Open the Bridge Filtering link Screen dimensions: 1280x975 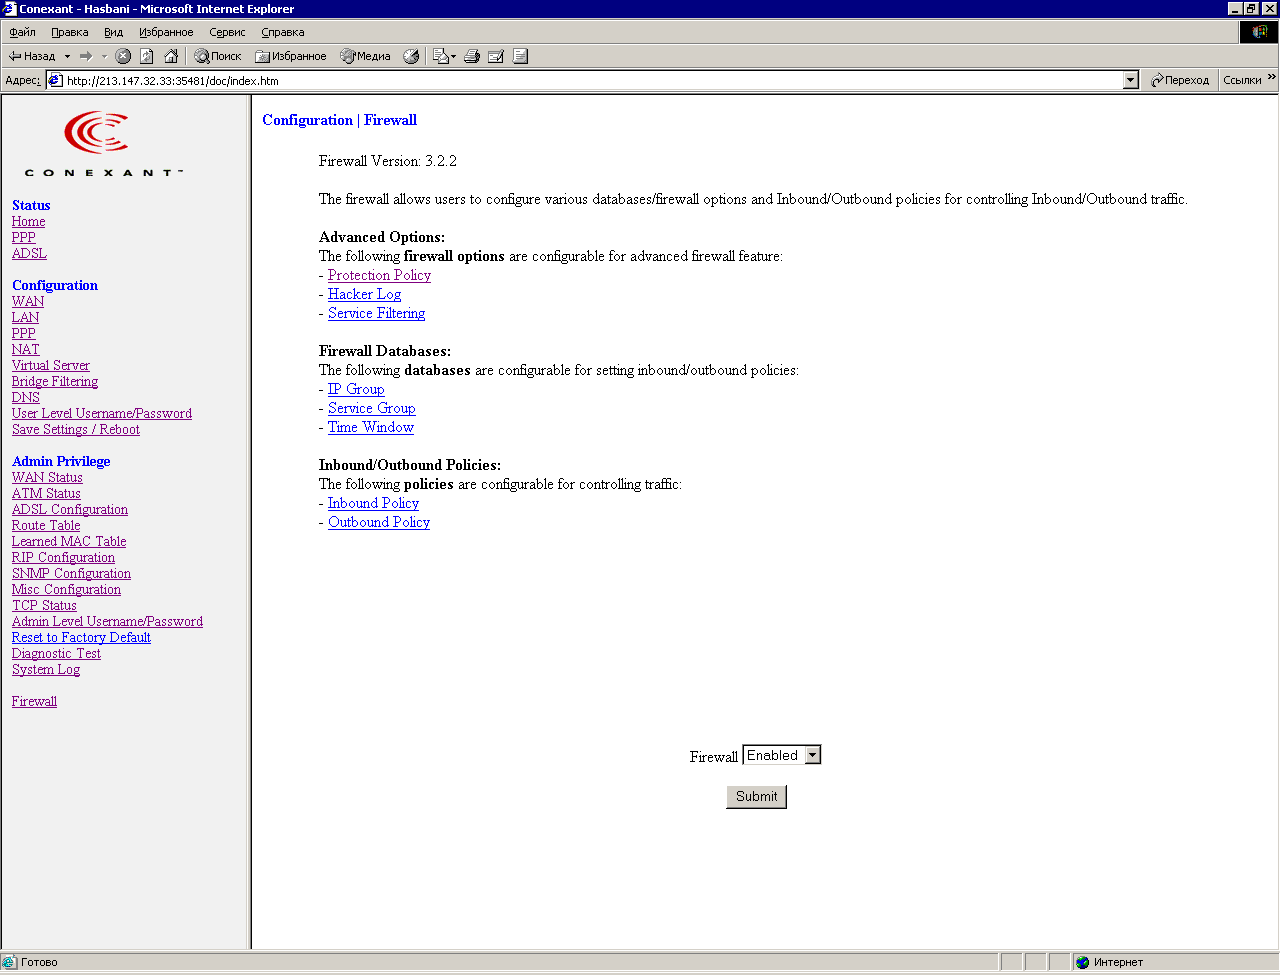coord(55,381)
